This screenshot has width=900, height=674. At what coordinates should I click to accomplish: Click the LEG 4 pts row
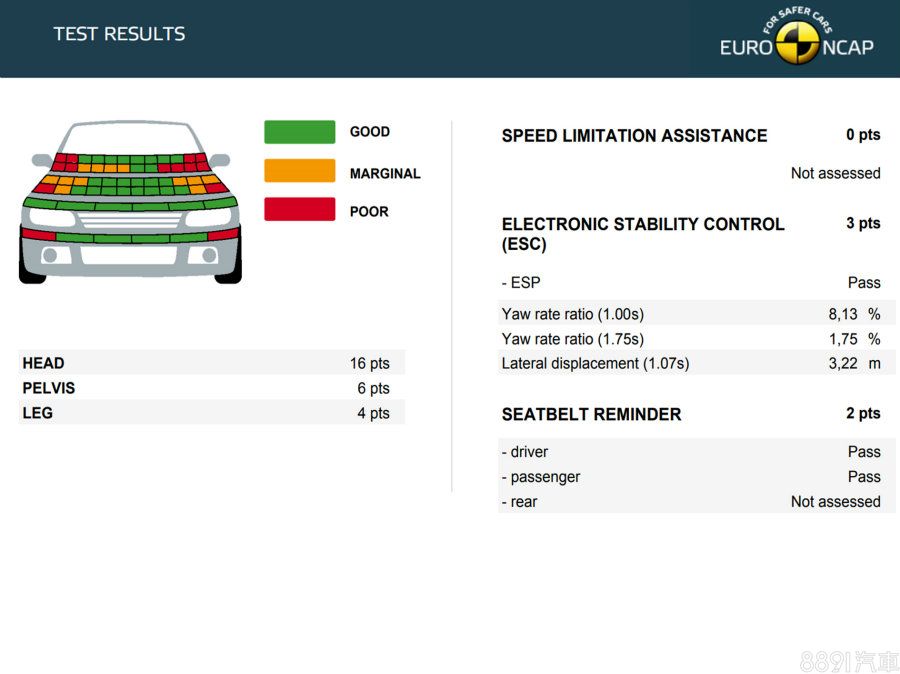211,413
